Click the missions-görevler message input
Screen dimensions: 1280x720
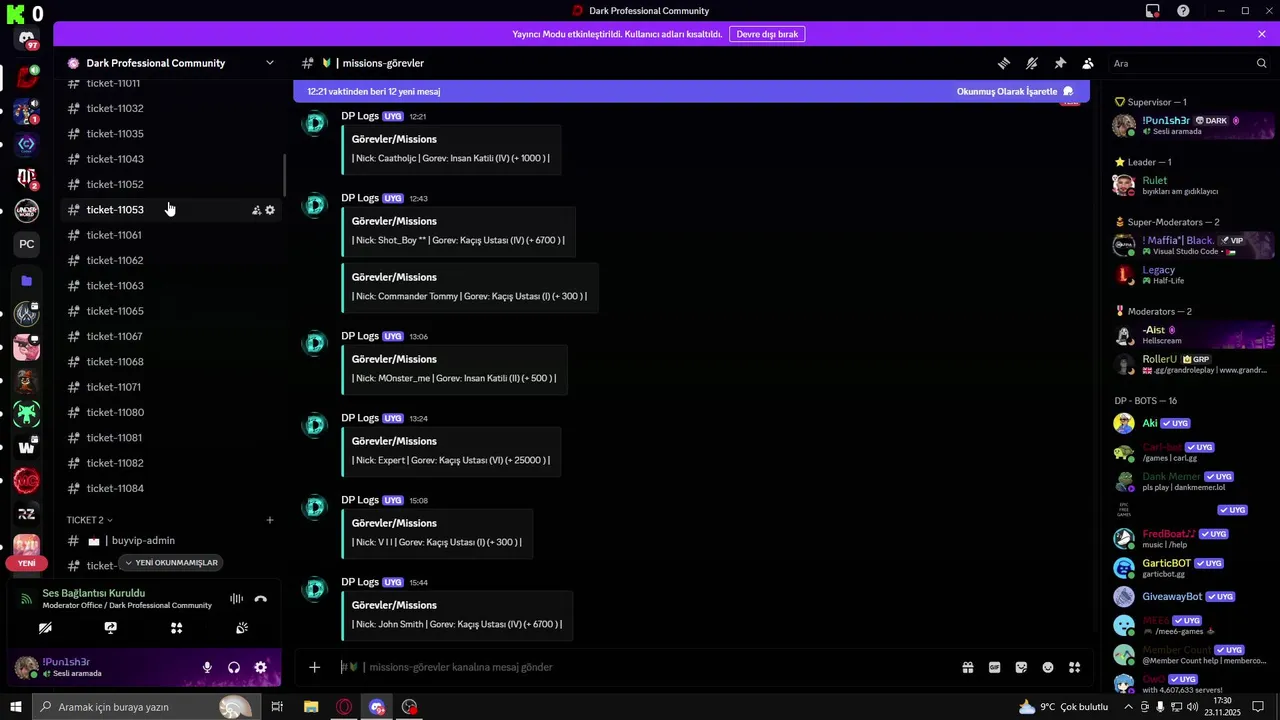coord(640,667)
